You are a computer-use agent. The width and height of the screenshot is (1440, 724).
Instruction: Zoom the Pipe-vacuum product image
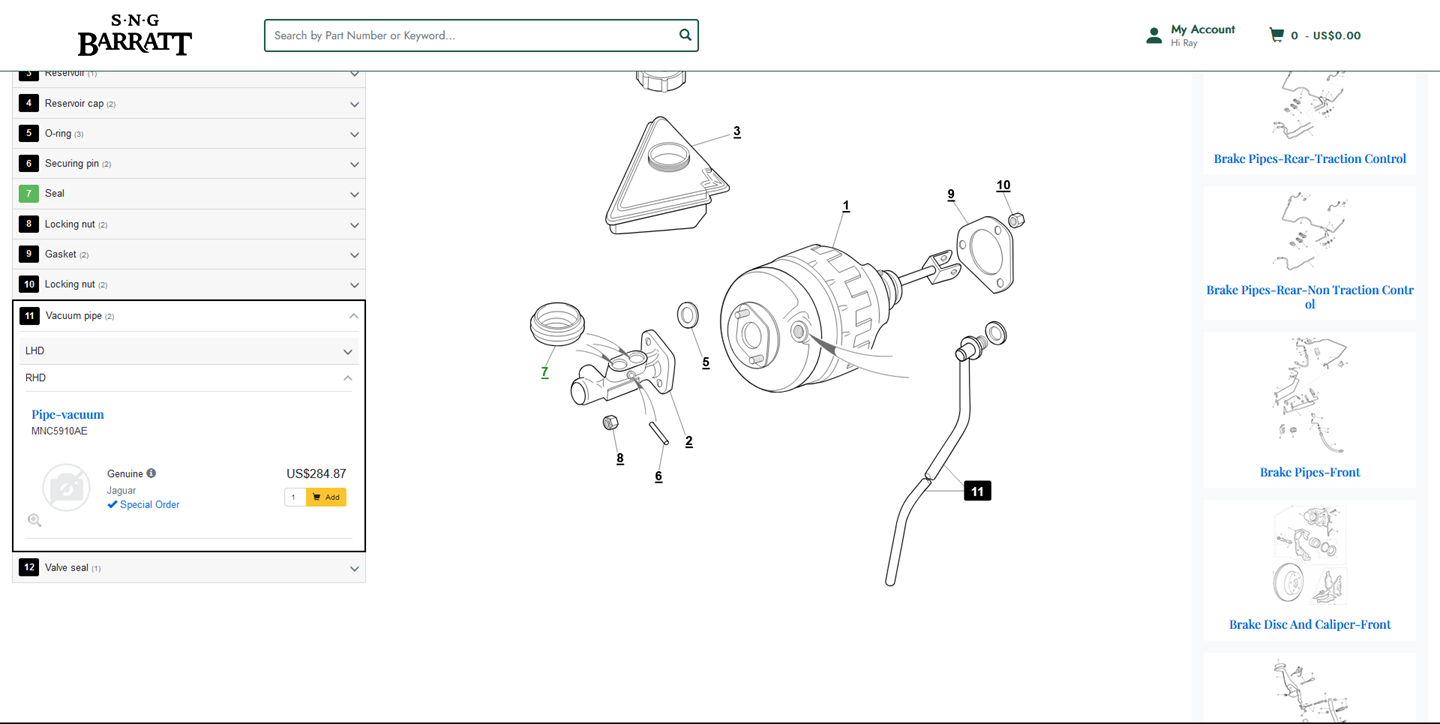click(x=35, y=520)
